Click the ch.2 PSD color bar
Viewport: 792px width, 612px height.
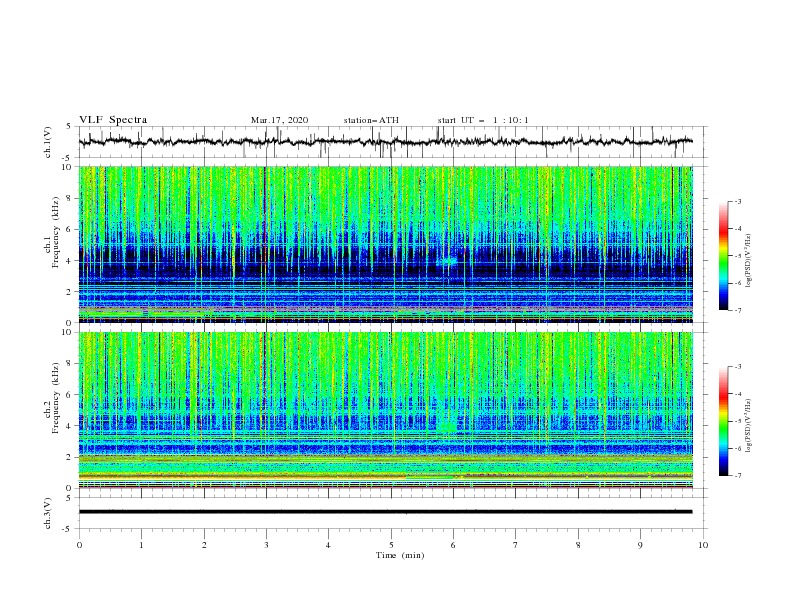(723, 421)
